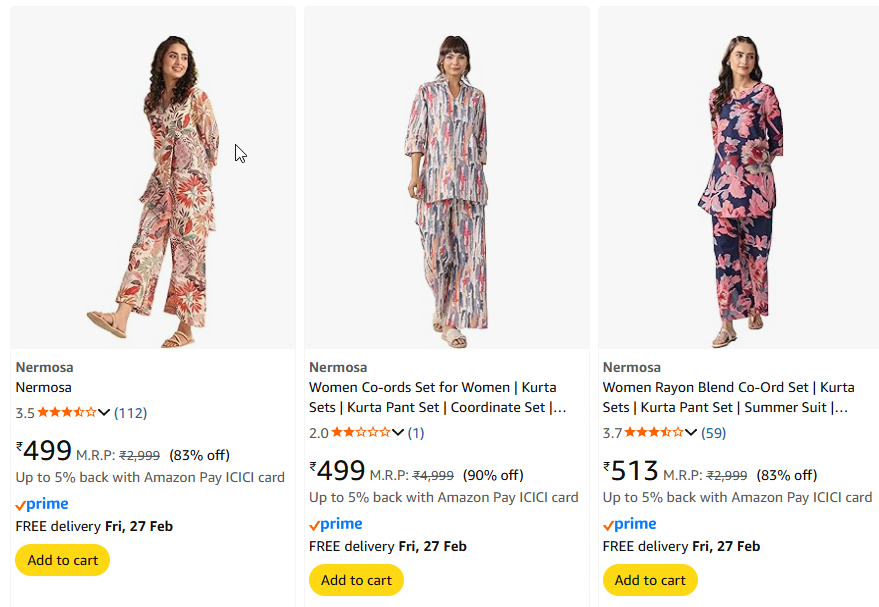Viewport: 879px width, 607px height.
Task: Open the 3.5 star rating dropdown chevron
Action: coord(104,412)
